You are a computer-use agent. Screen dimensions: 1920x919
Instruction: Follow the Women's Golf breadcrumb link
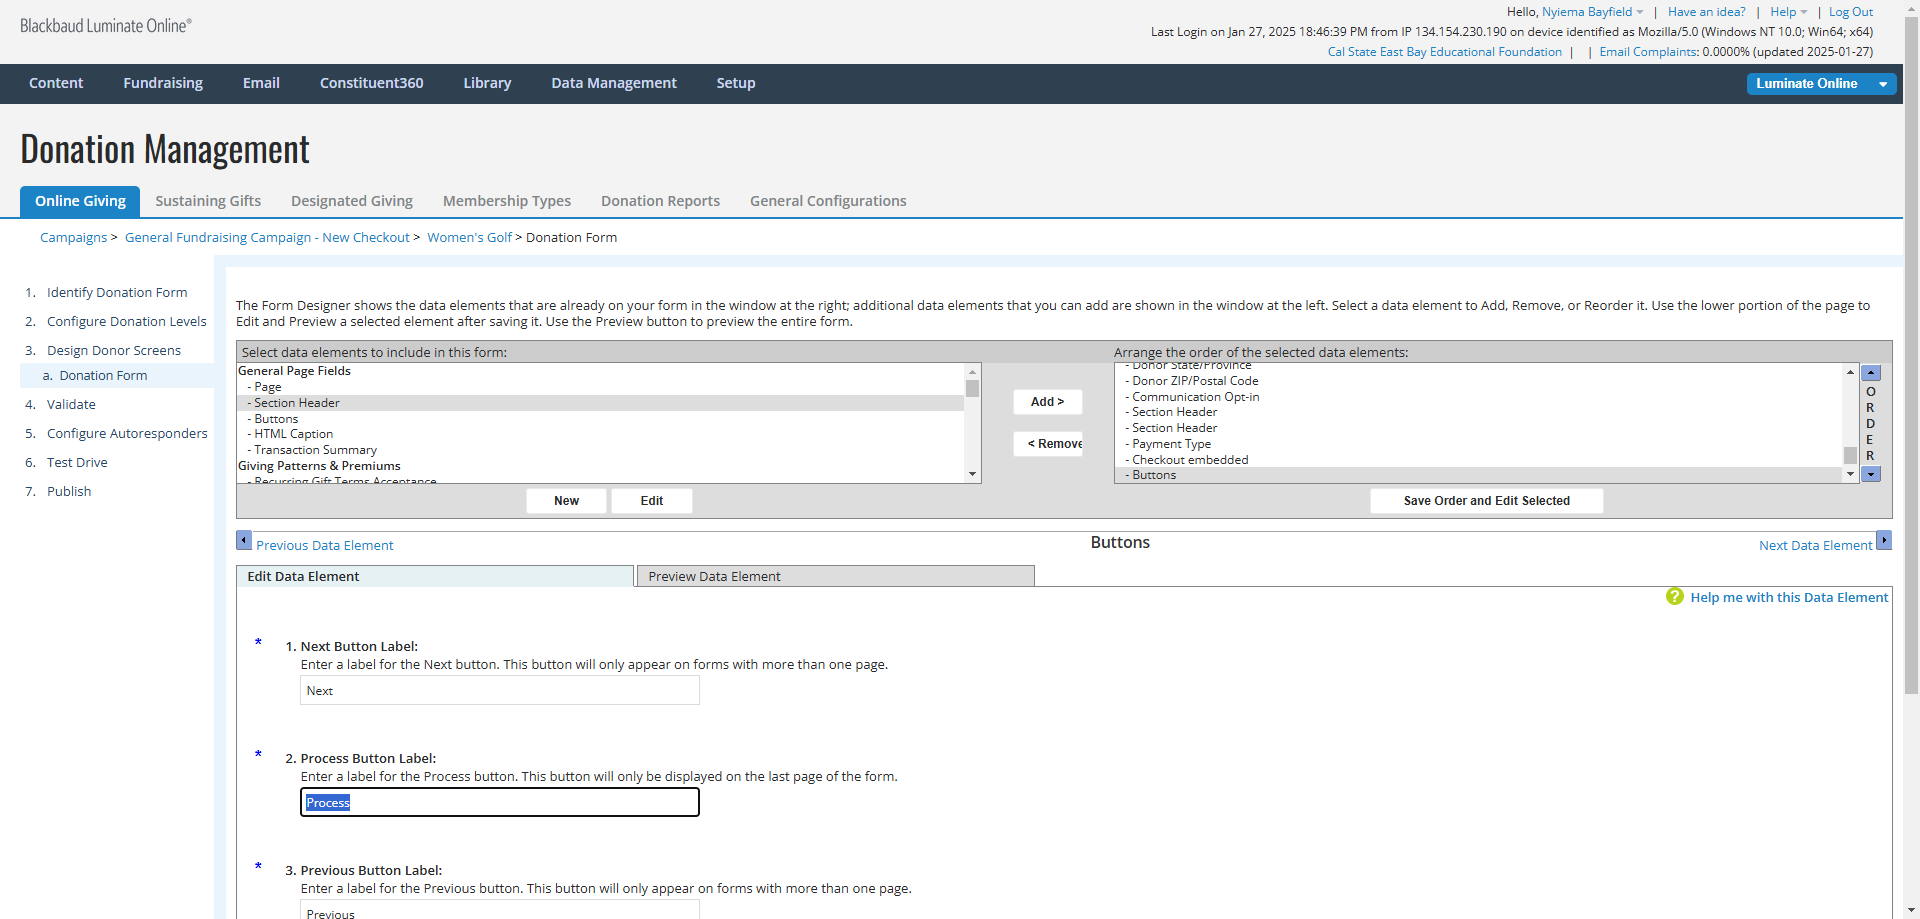[x=469, y=237]
